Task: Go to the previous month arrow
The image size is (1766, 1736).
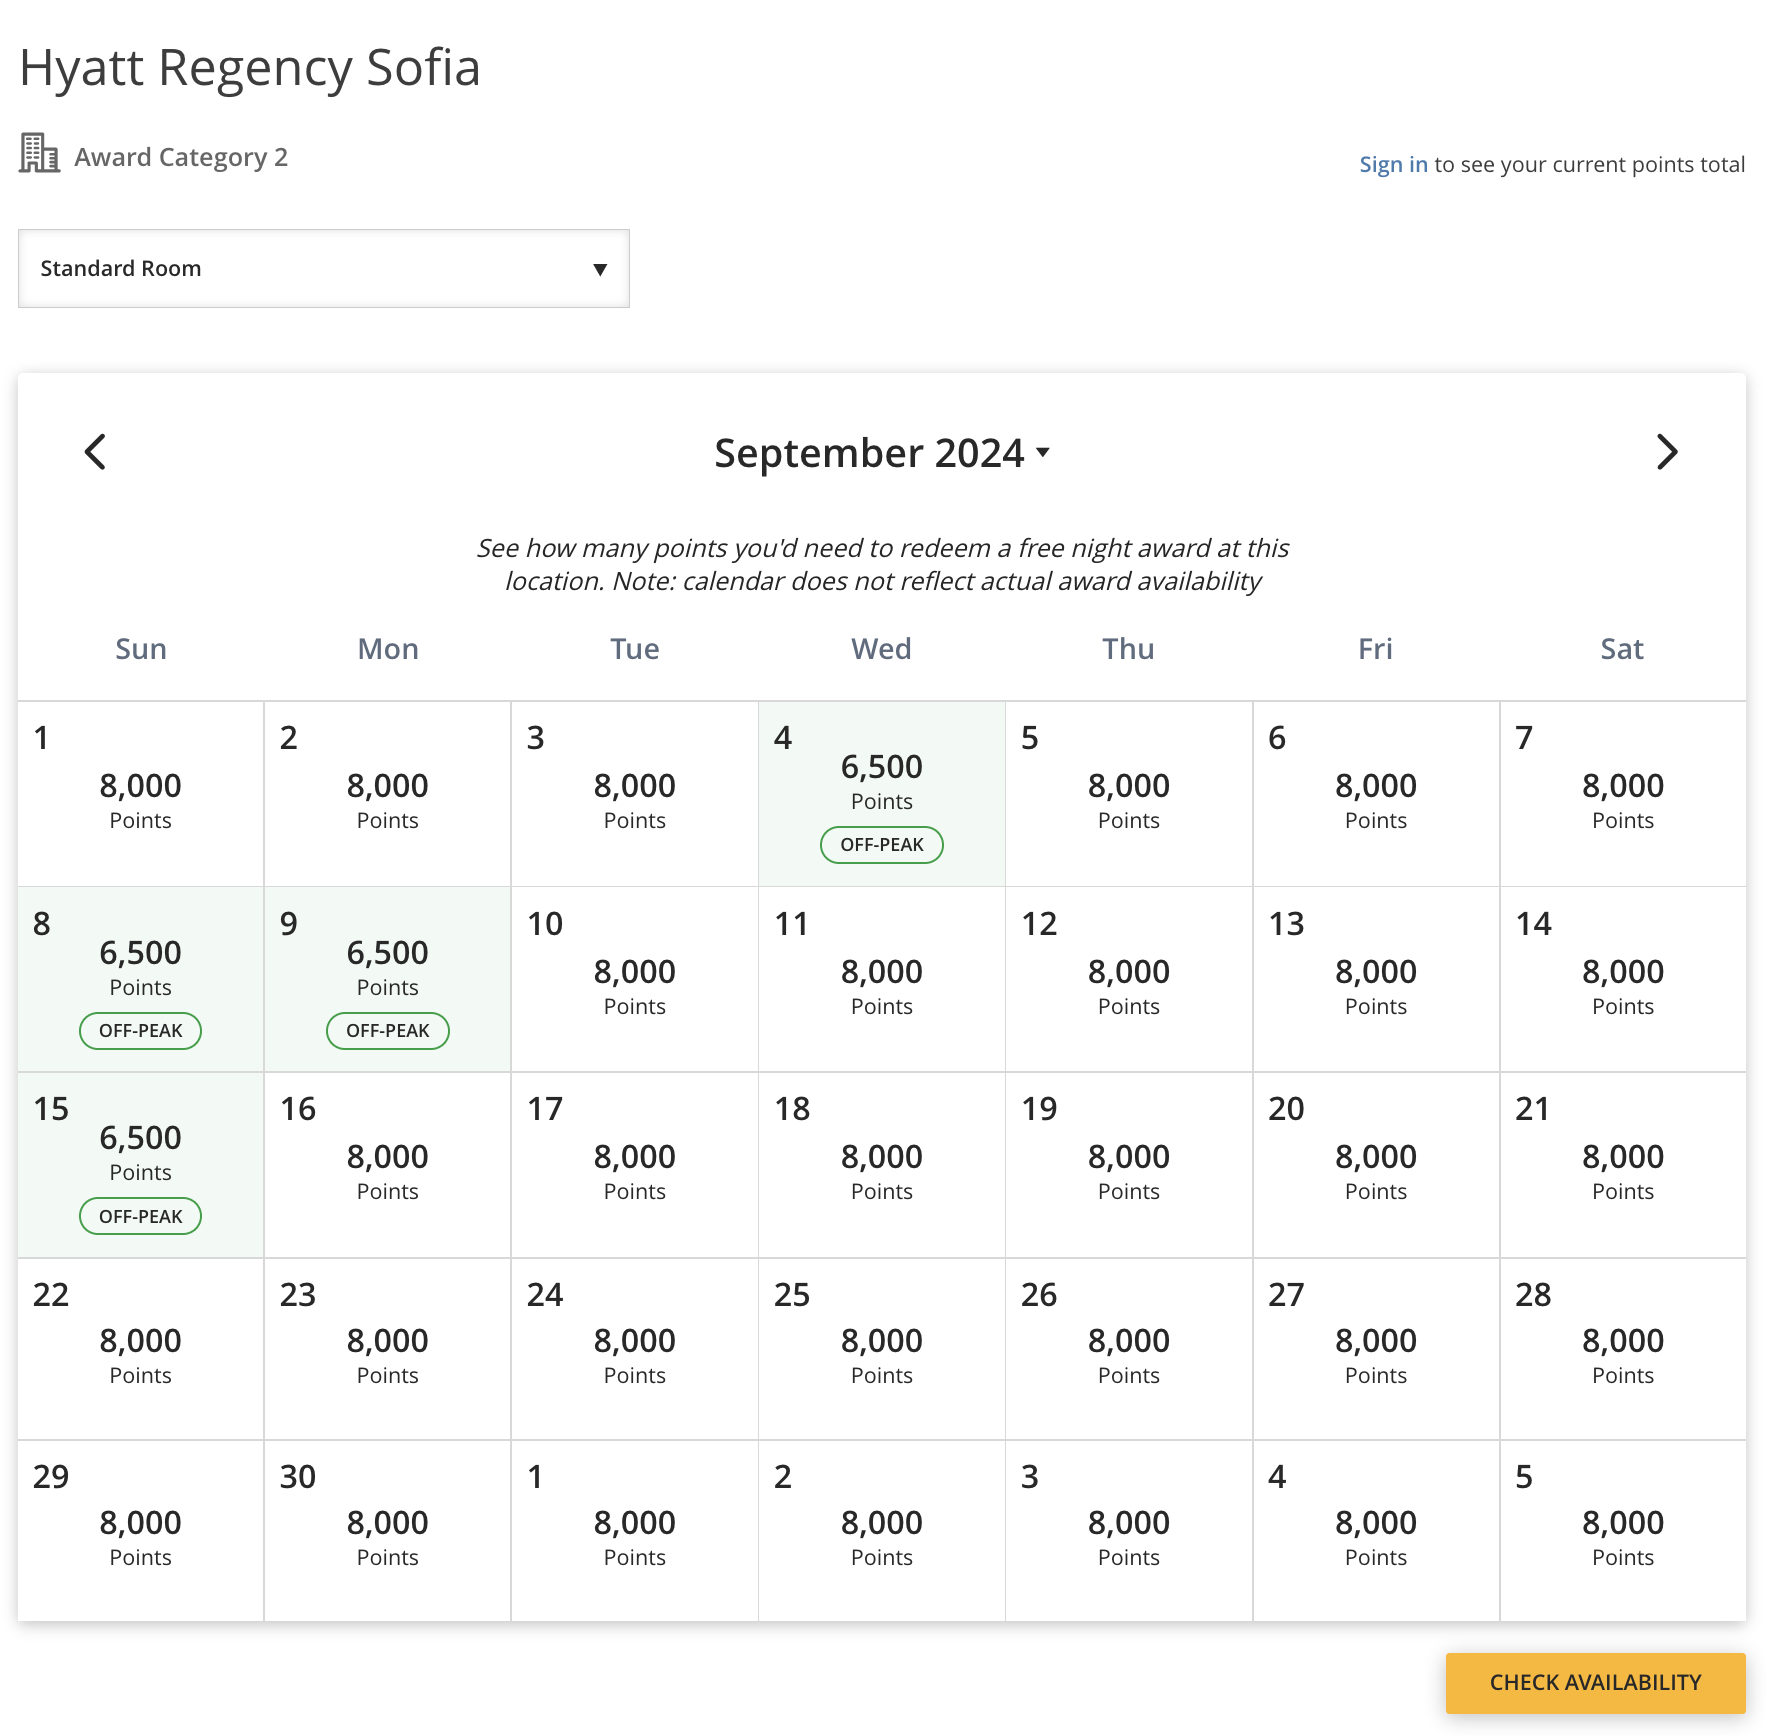Action: [x=95, y=452]
